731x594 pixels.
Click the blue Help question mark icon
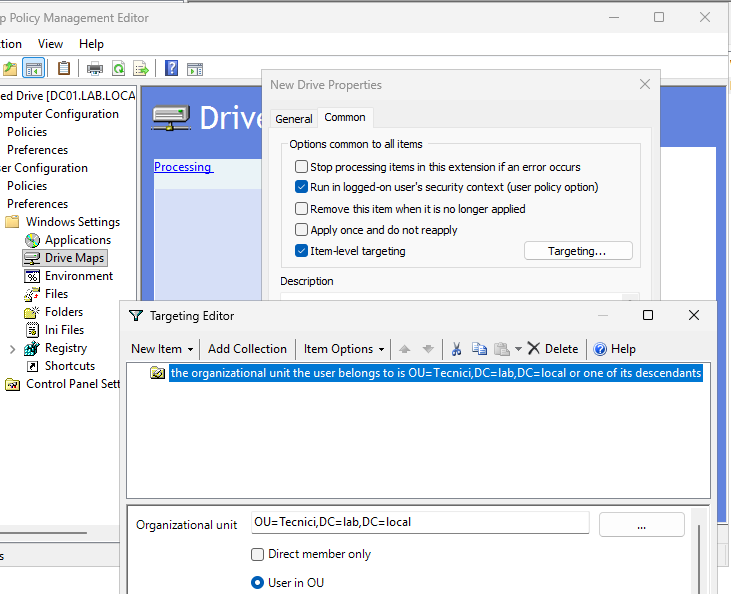172,69
